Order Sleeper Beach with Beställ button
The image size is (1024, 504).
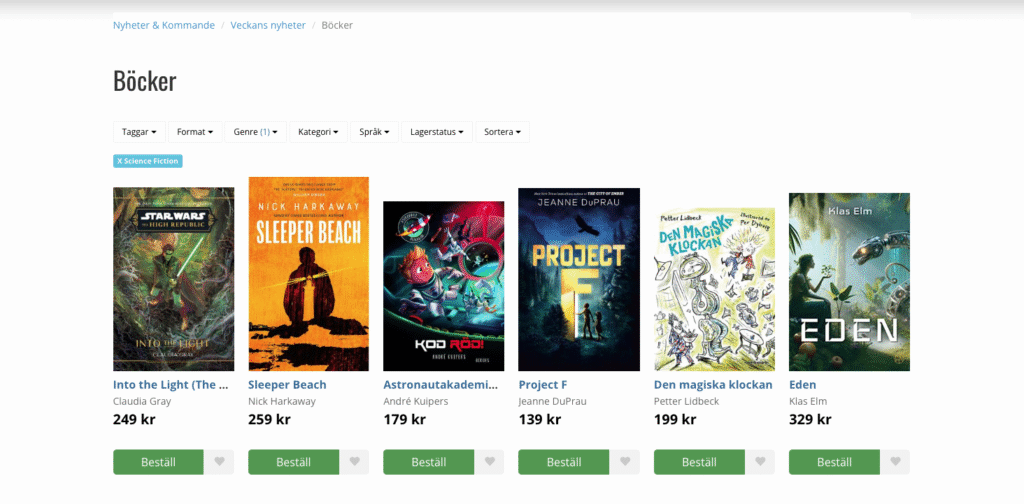coord(293,462)
